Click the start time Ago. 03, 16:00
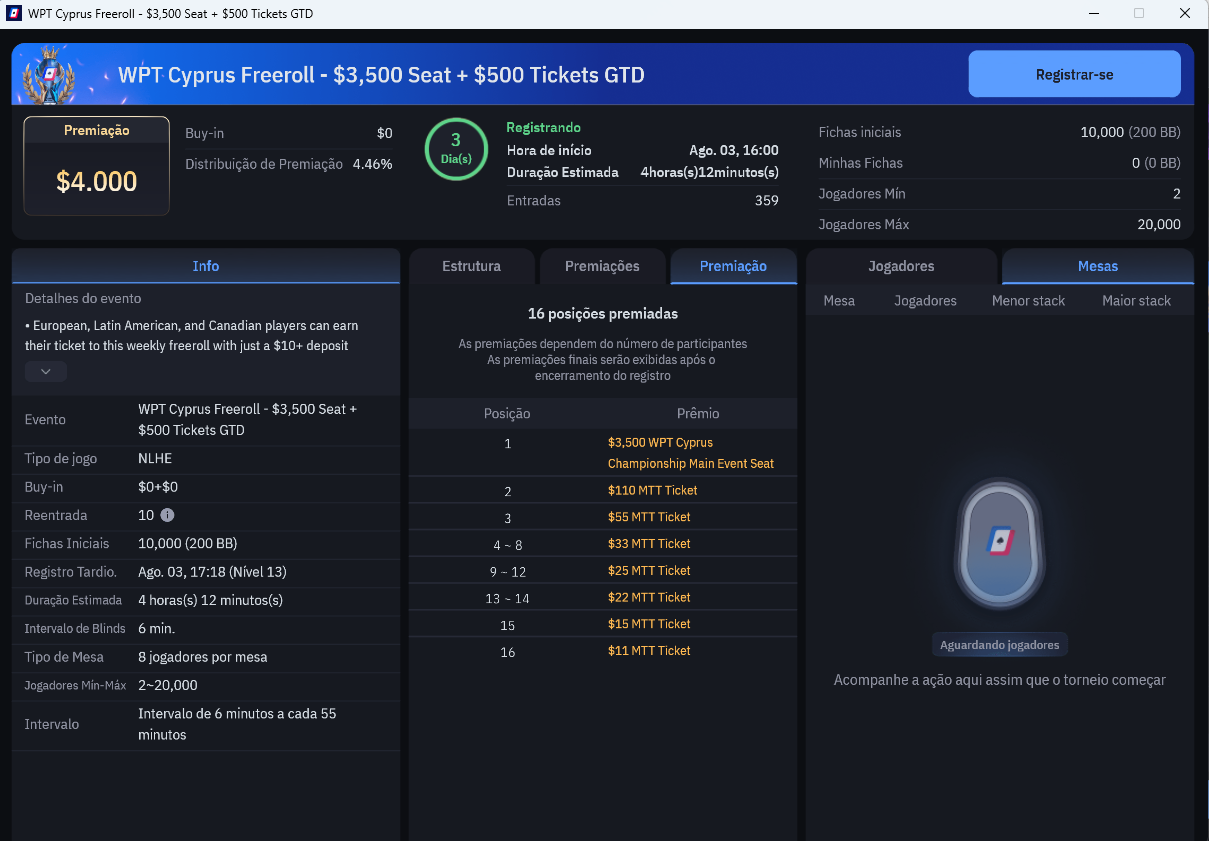Viewport: 1209px width, 841px height. coord(734,150)
